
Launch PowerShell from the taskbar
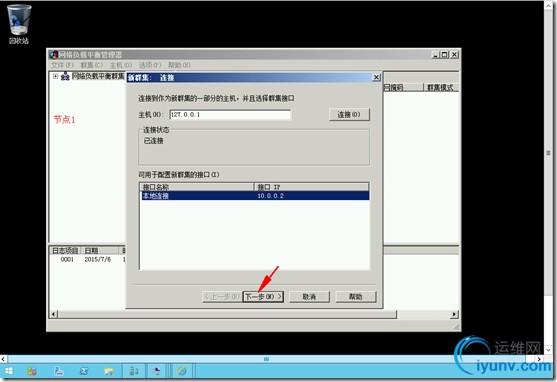[x=84, y=371]
